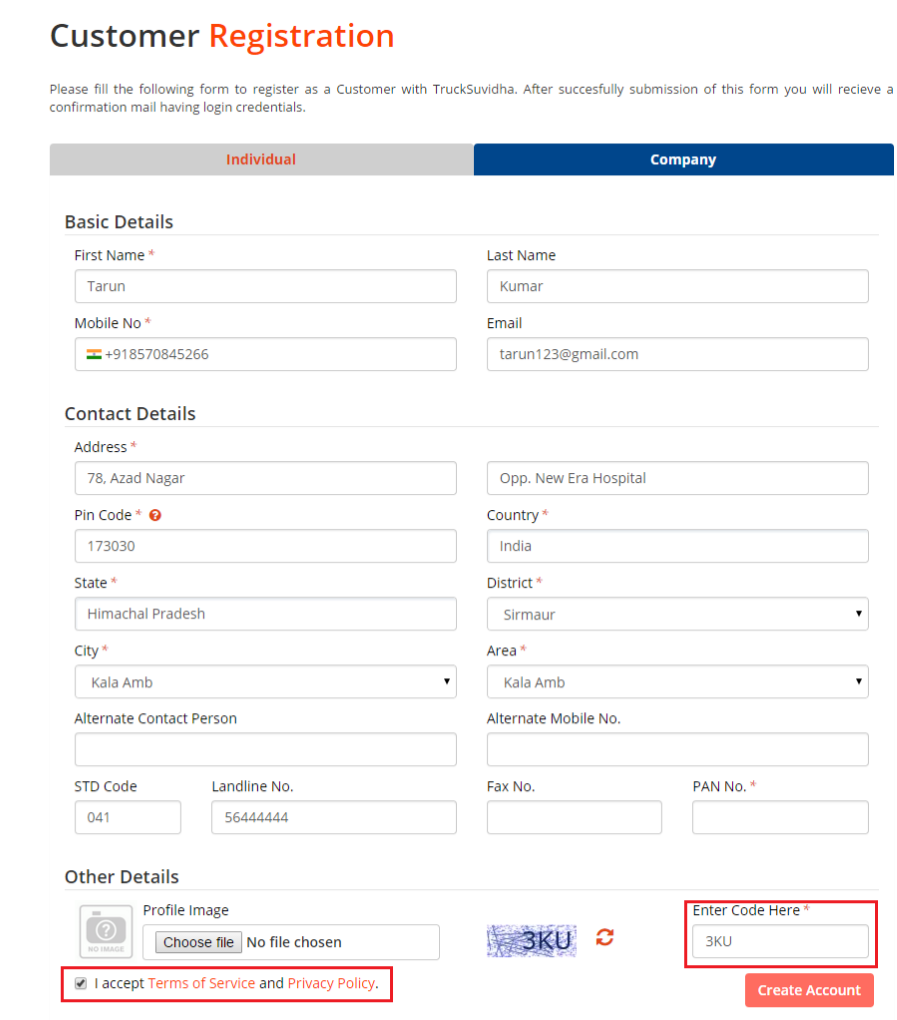
Task: Click the Enter Code Here field
Action: tap(780, 941)
